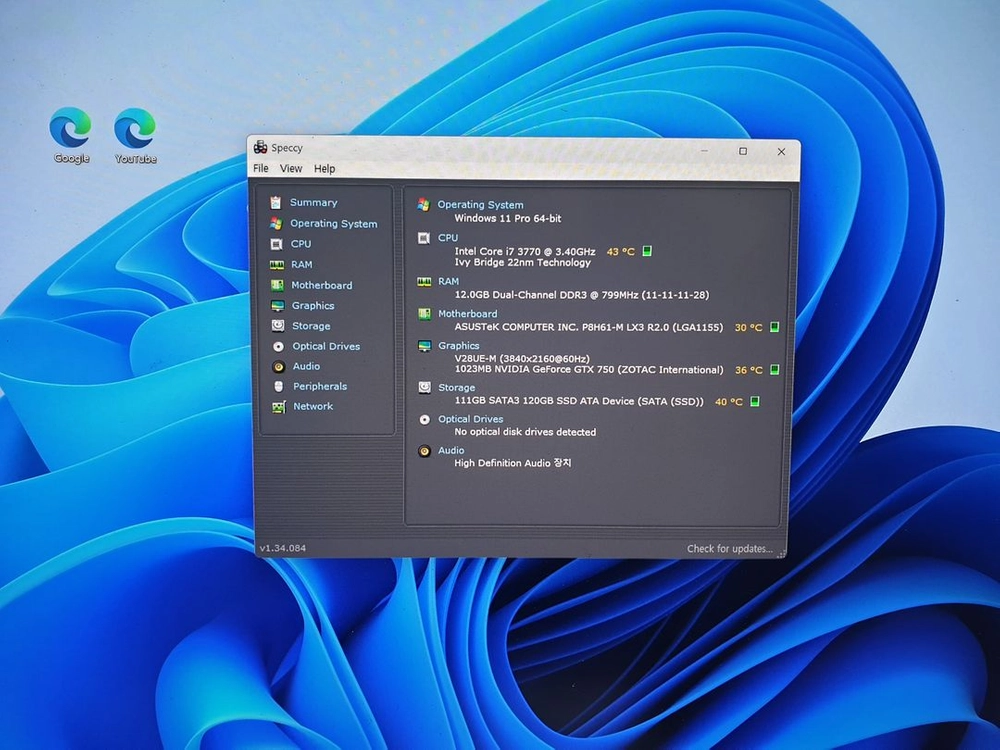Select Summary in the sidebar

[x=314, y=203]
